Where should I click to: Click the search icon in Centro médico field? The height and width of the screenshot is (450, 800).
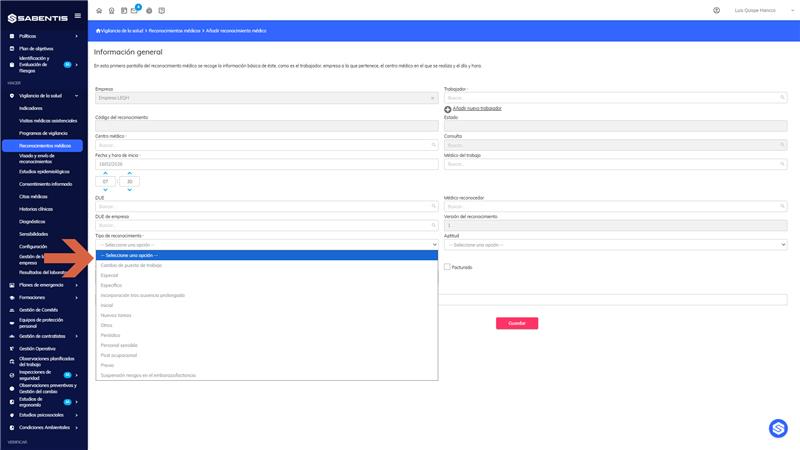tap(434, 145)
